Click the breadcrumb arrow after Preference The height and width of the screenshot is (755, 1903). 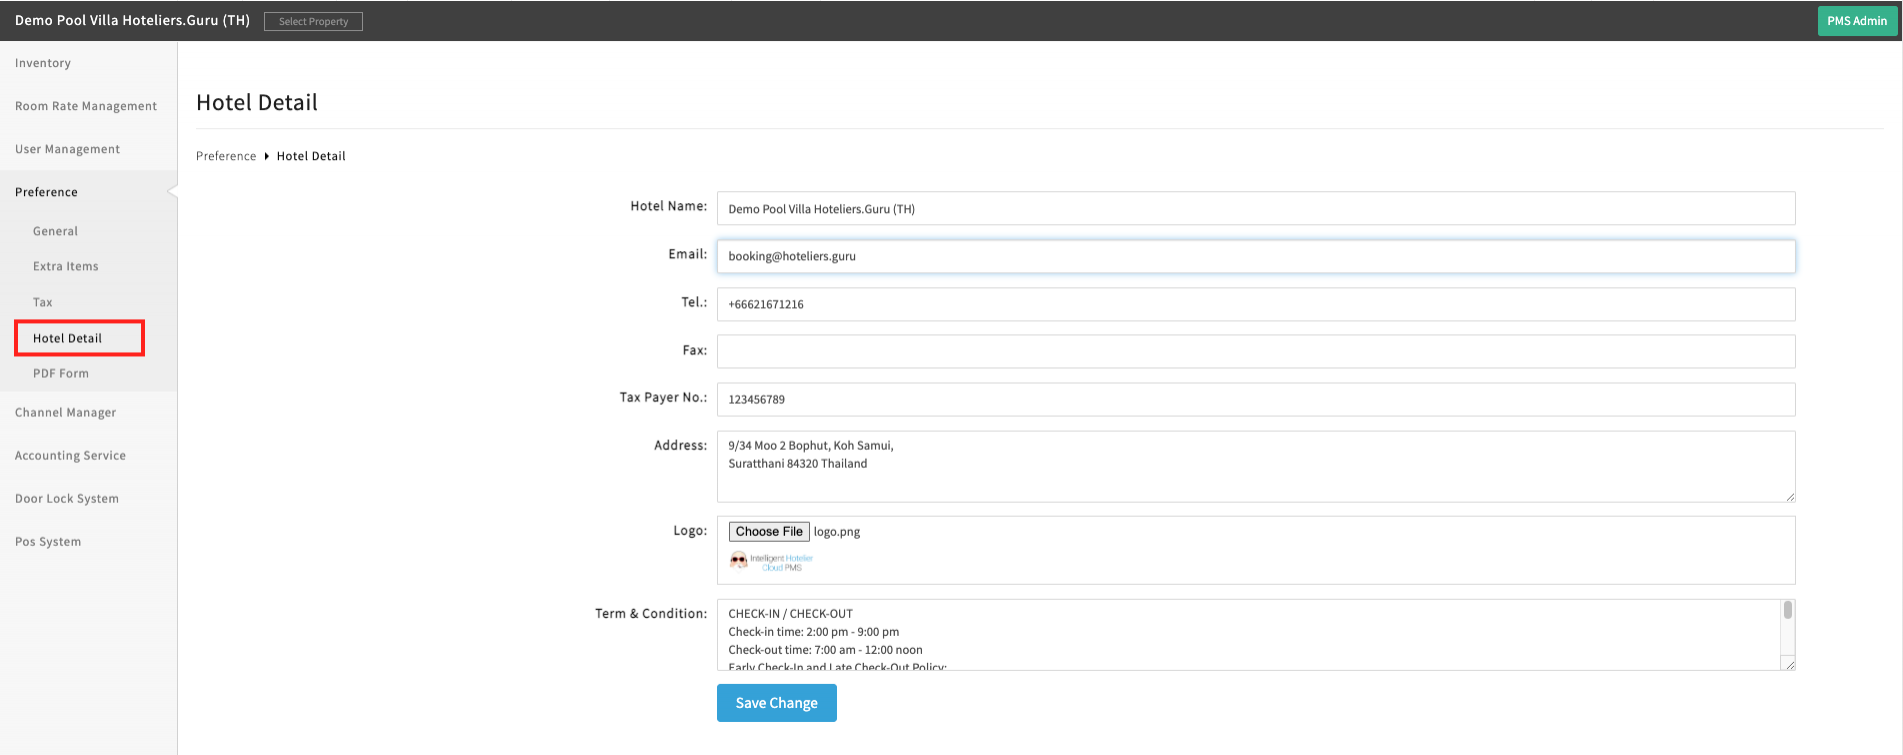point(266,156)
